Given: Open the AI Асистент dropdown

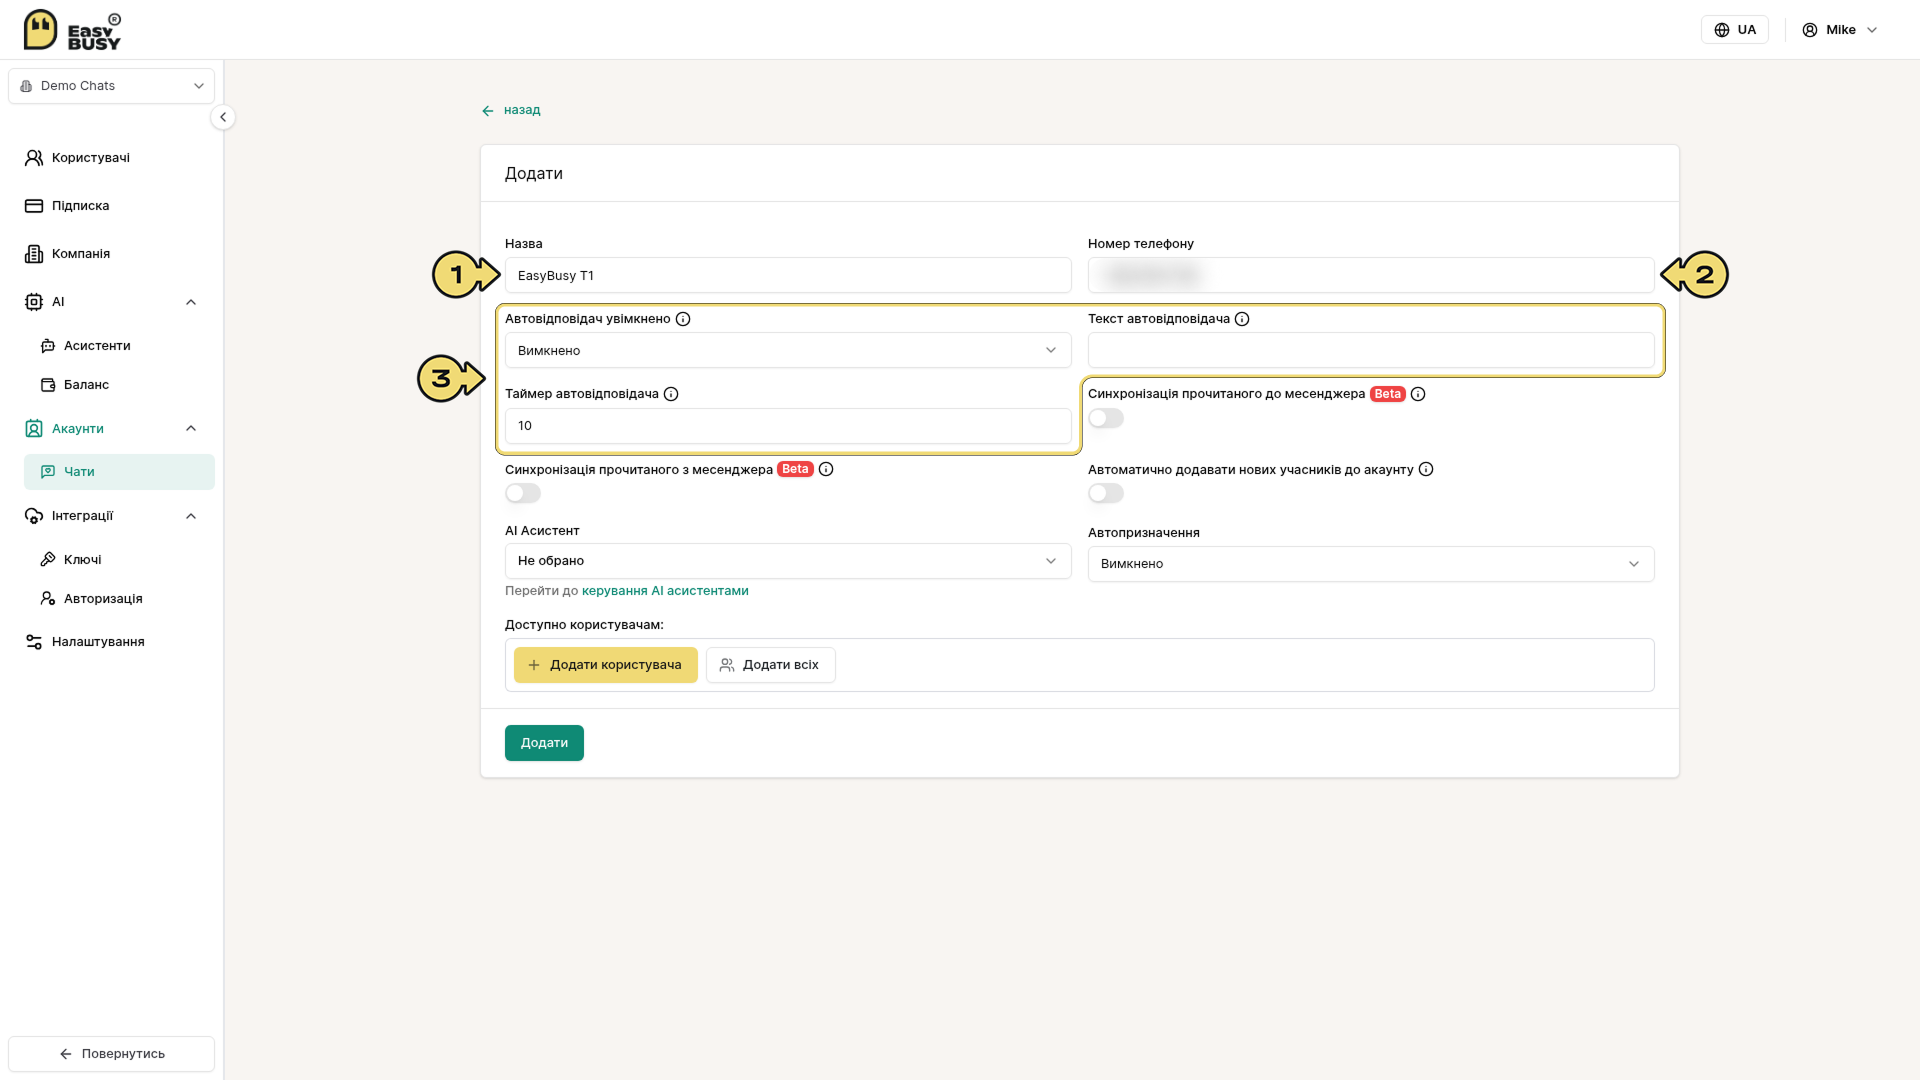Looking at the screenshot, I should click(788, 561).
